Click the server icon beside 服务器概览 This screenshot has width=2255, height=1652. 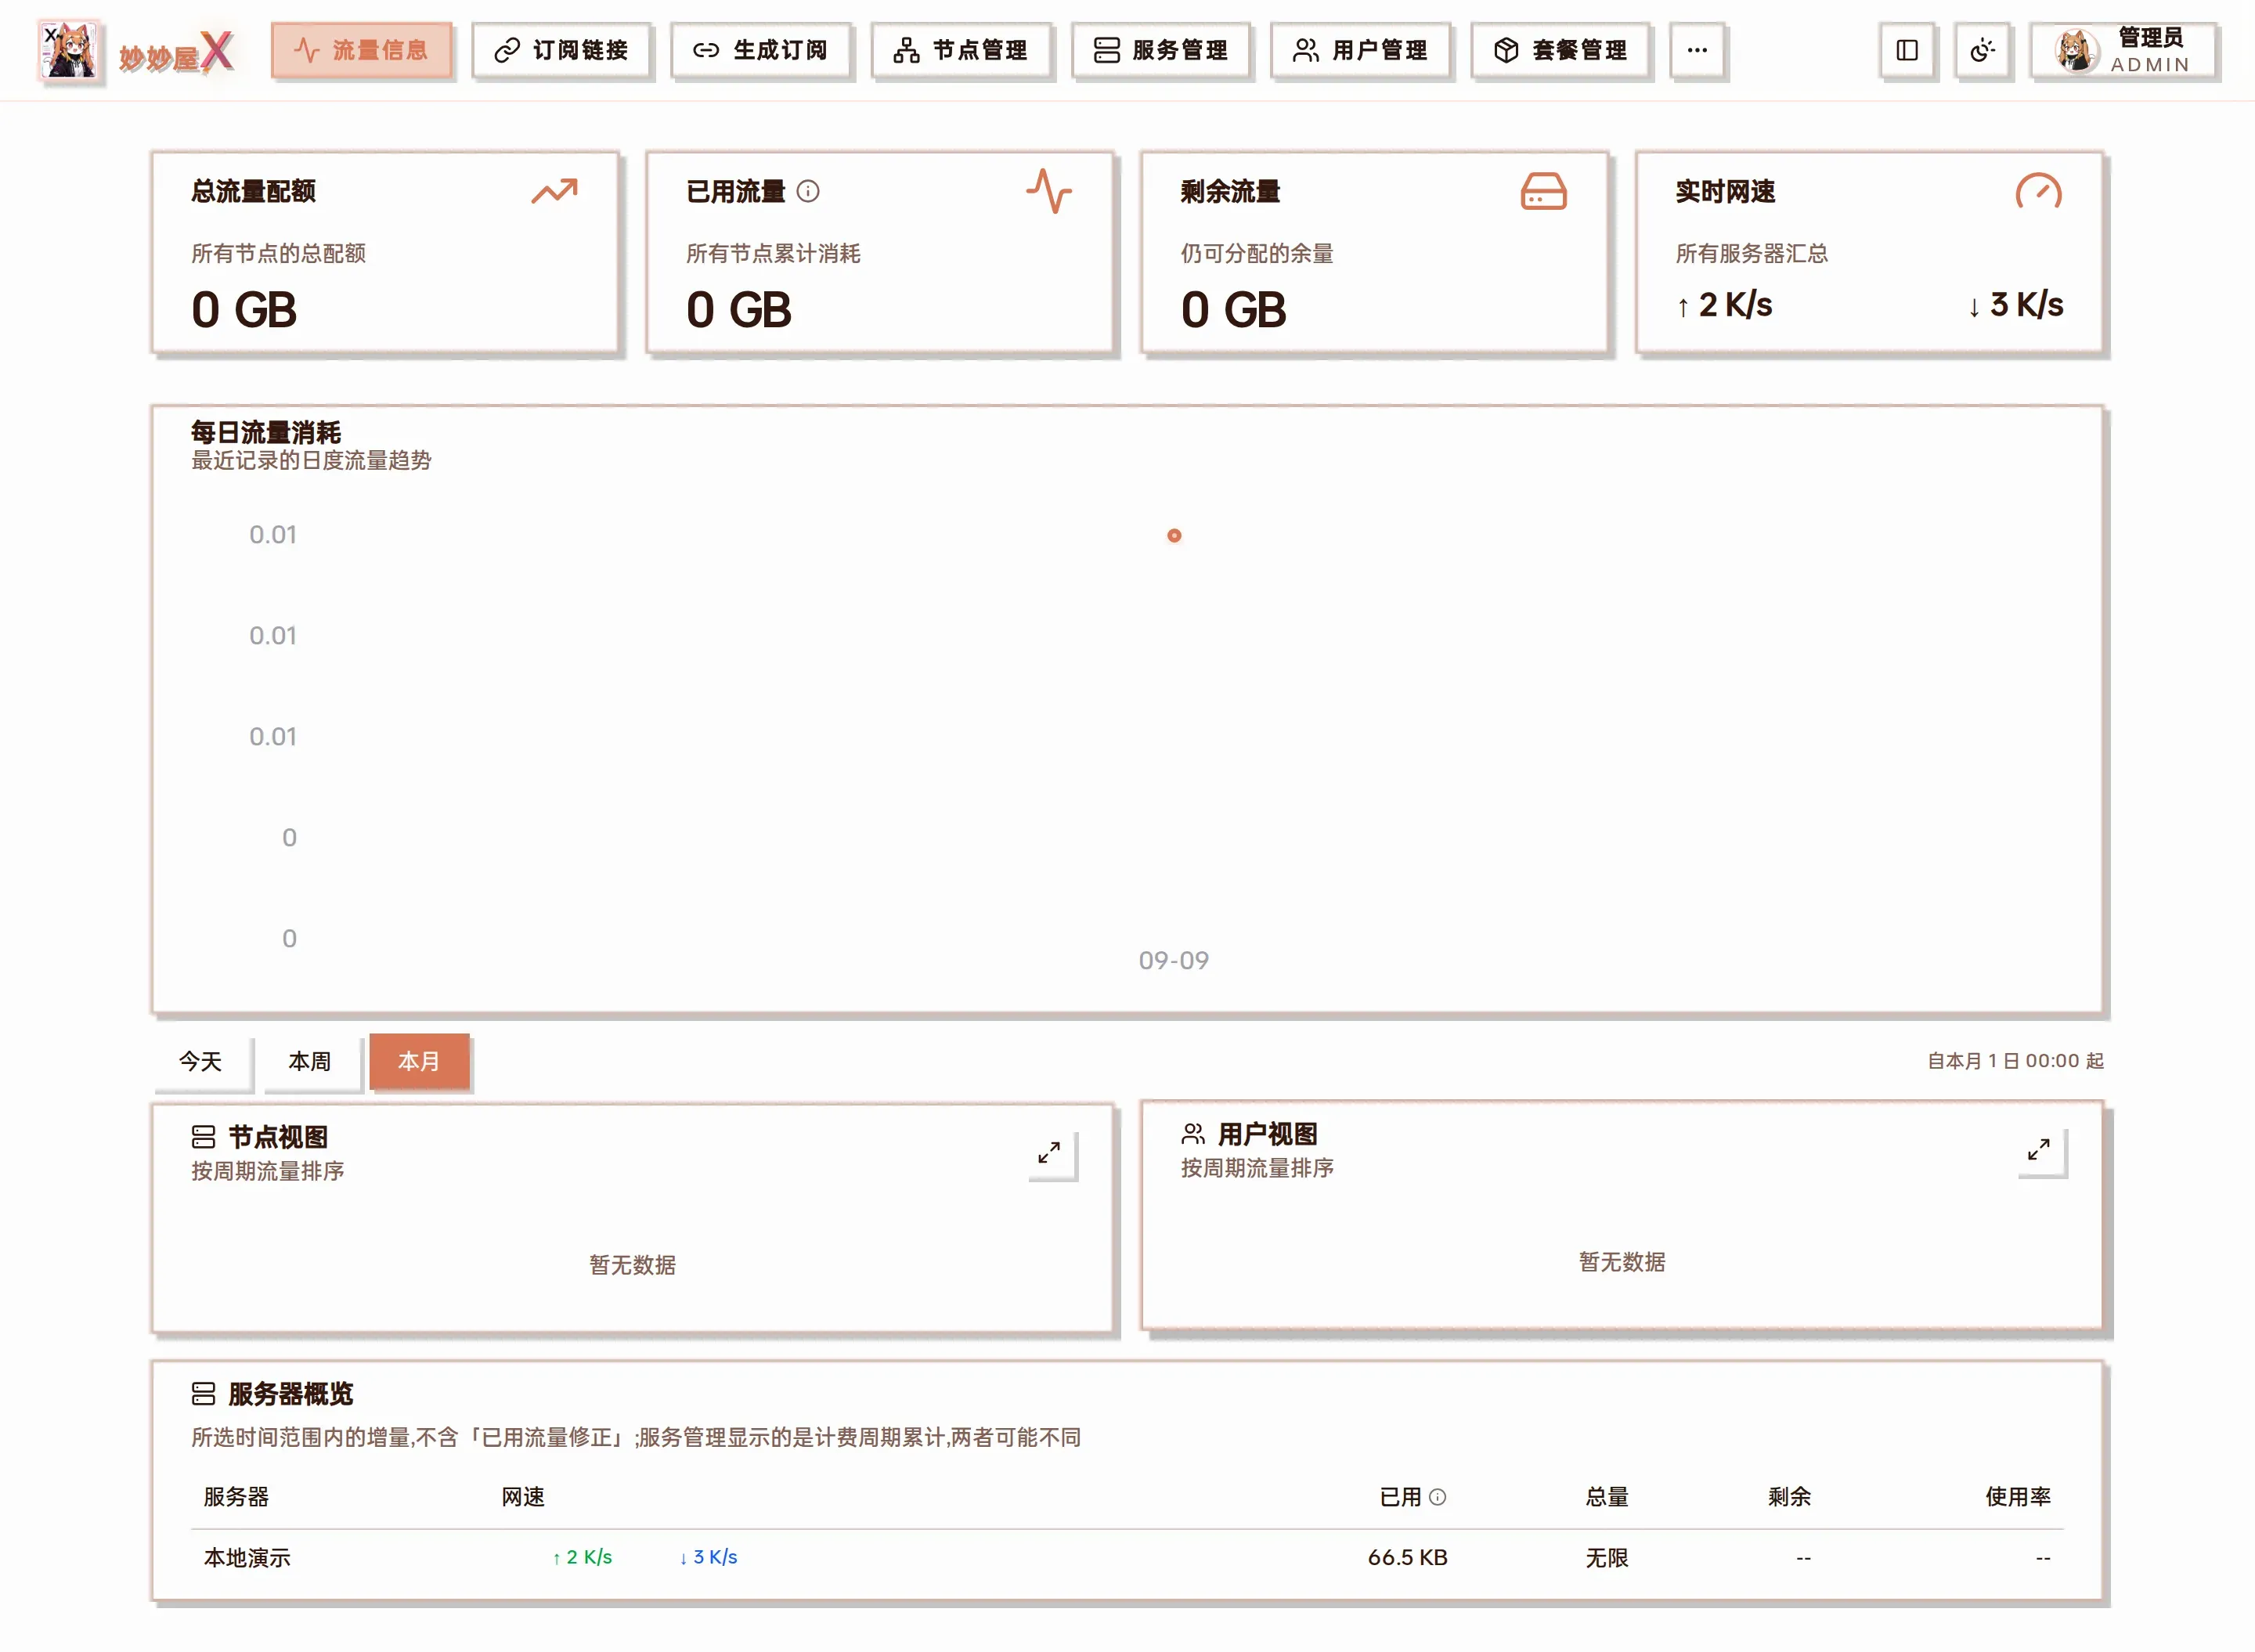pos(203,1394)
